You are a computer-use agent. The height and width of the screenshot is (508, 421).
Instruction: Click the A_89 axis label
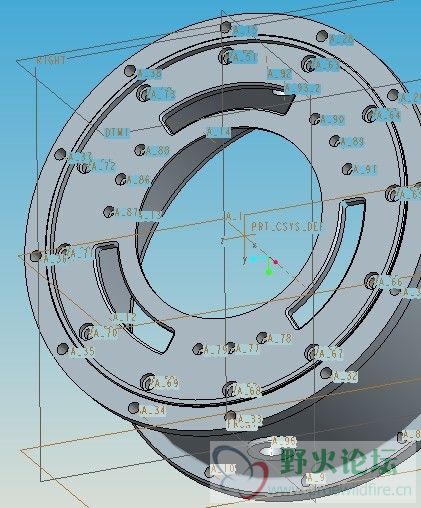(x=352, y=142)
